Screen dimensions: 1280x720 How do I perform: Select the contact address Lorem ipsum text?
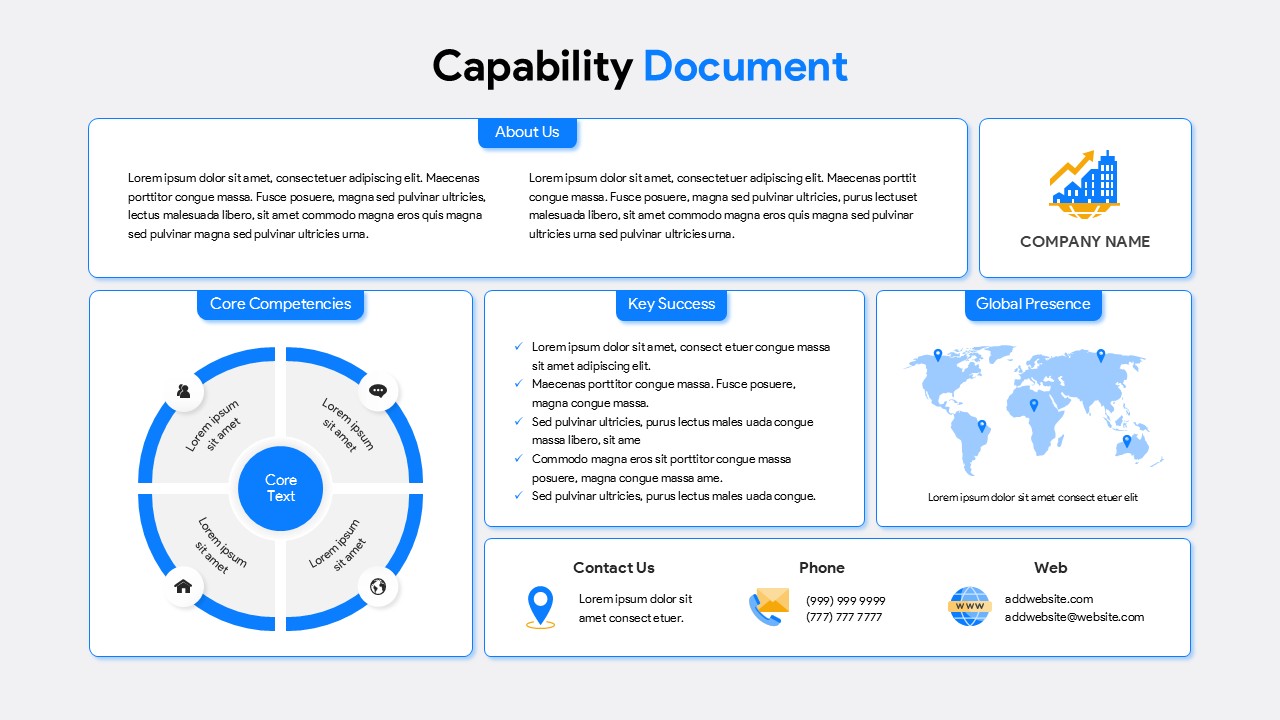[636, 608]
